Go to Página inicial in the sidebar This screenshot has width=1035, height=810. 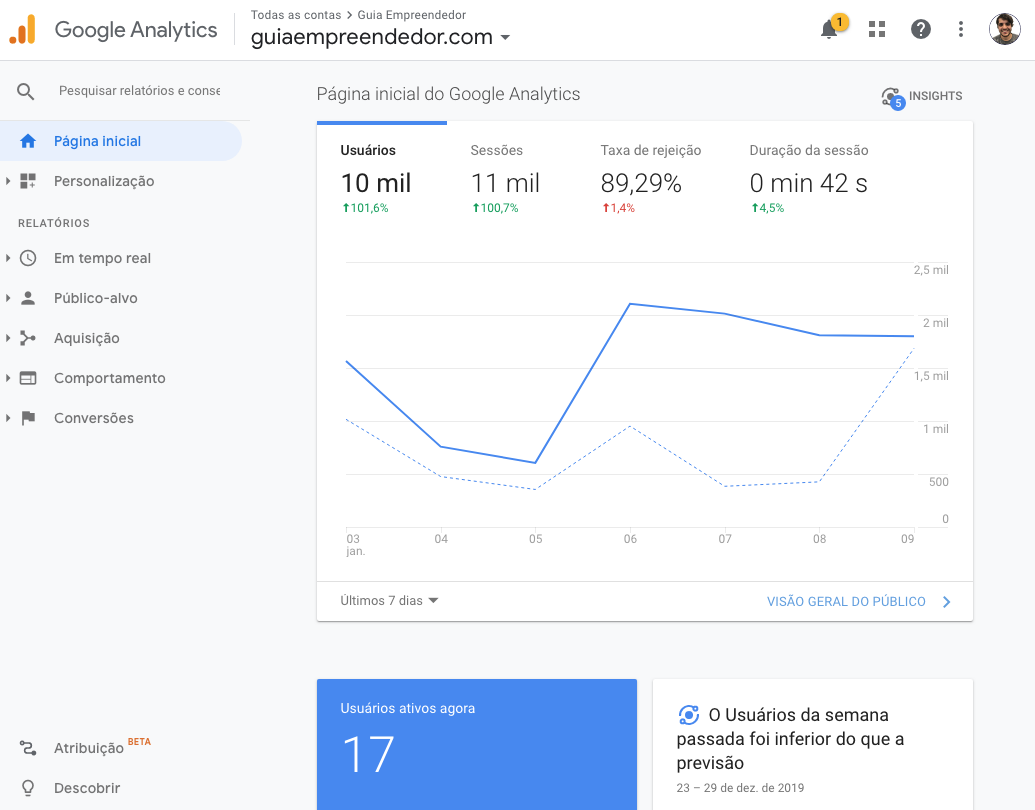click(x=121, y=141)
